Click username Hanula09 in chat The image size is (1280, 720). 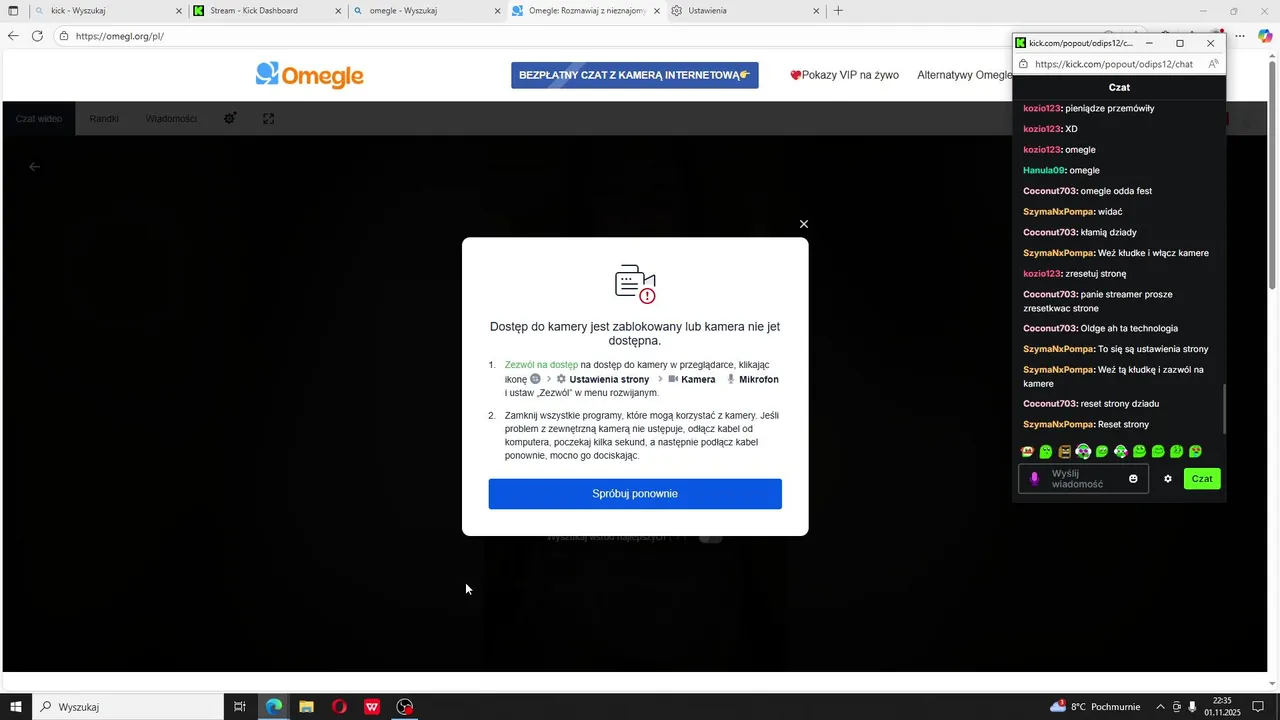[x=1044, y=171]
